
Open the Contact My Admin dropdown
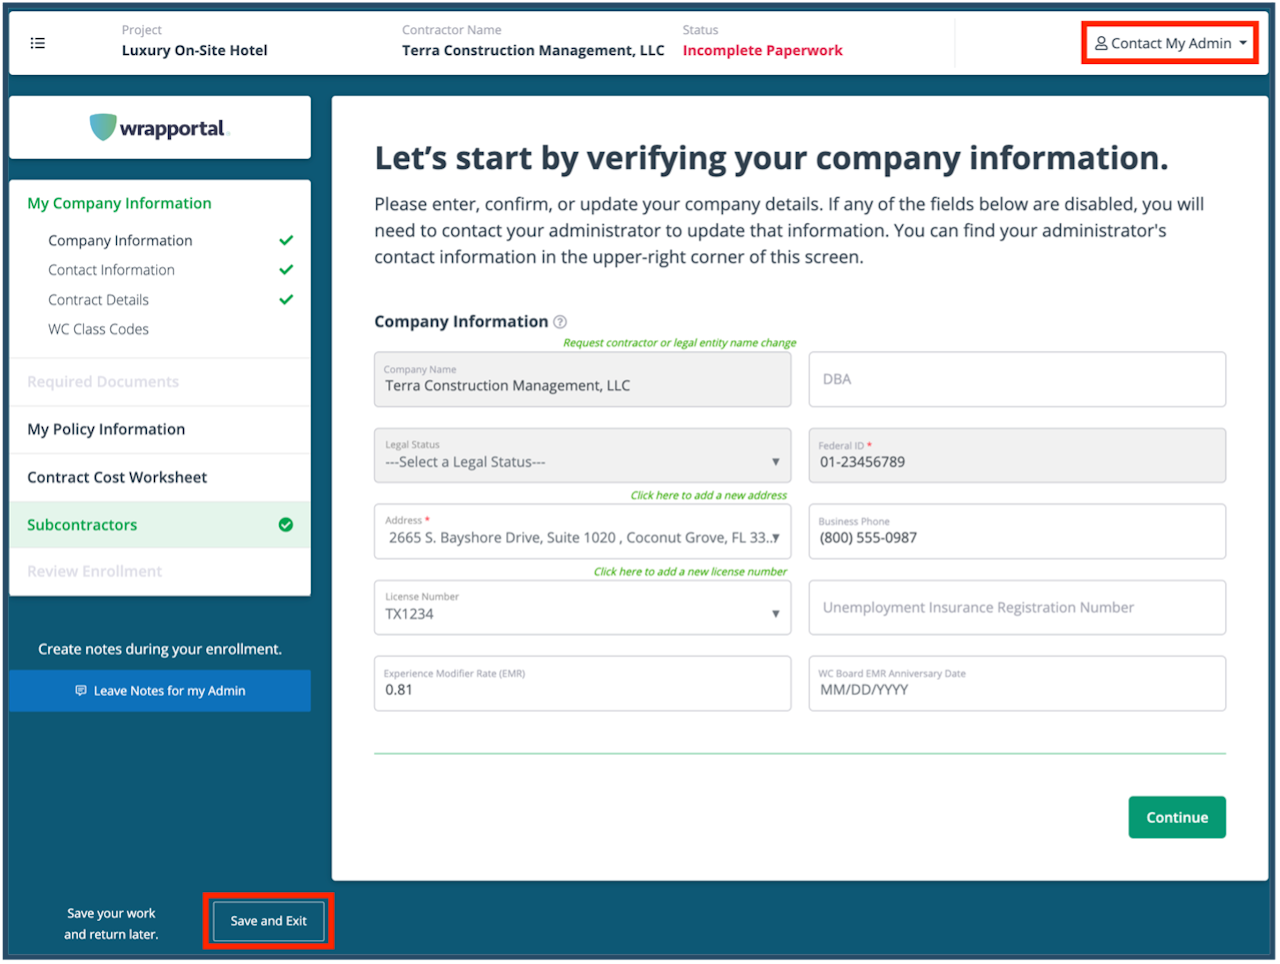(x=1170, y=43)
